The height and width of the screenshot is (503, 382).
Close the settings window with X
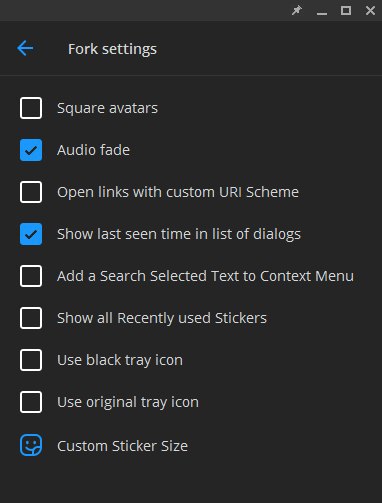coord(370,11)
